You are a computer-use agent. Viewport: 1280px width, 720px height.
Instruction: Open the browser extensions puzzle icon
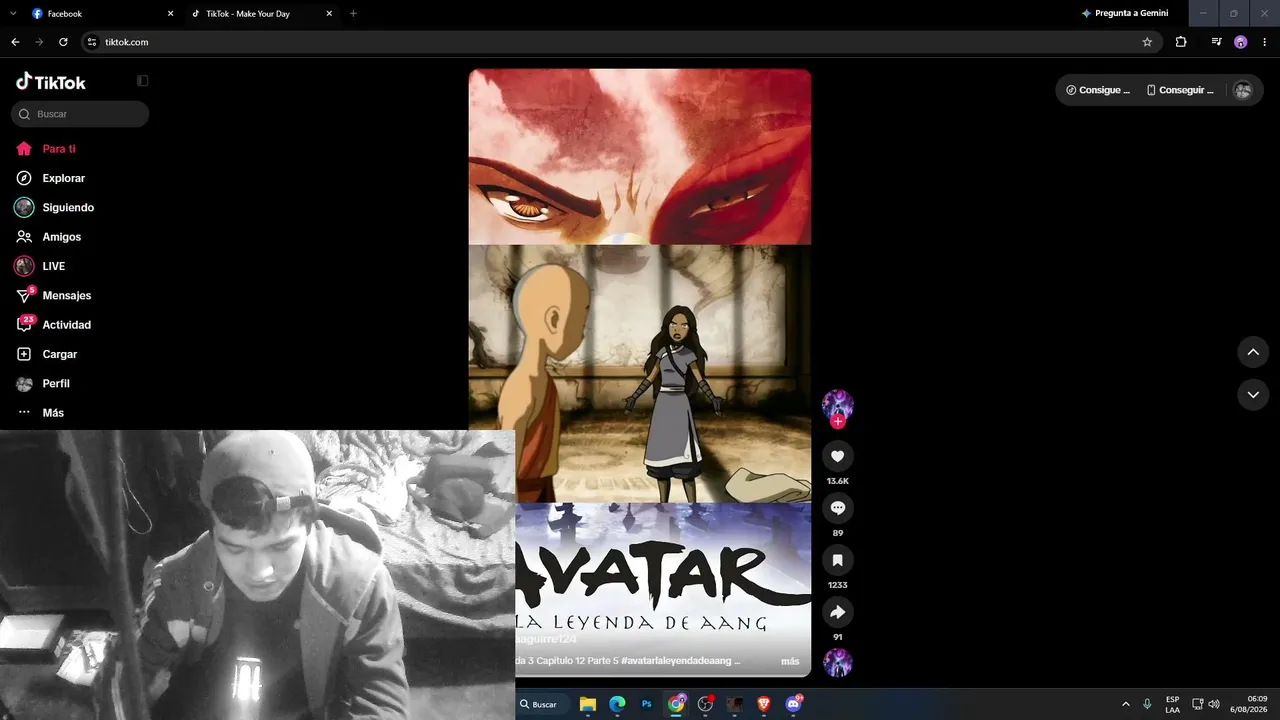coord(1181,42)
